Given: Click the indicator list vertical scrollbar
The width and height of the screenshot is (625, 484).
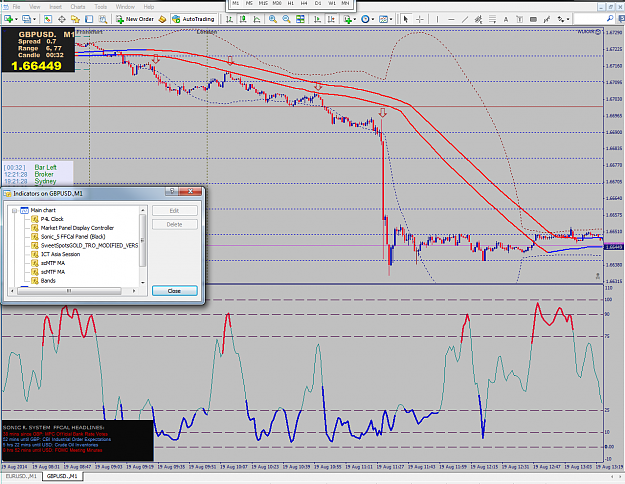Looking at the screenshot, I should pyautogui.click(x=143, y=246).
